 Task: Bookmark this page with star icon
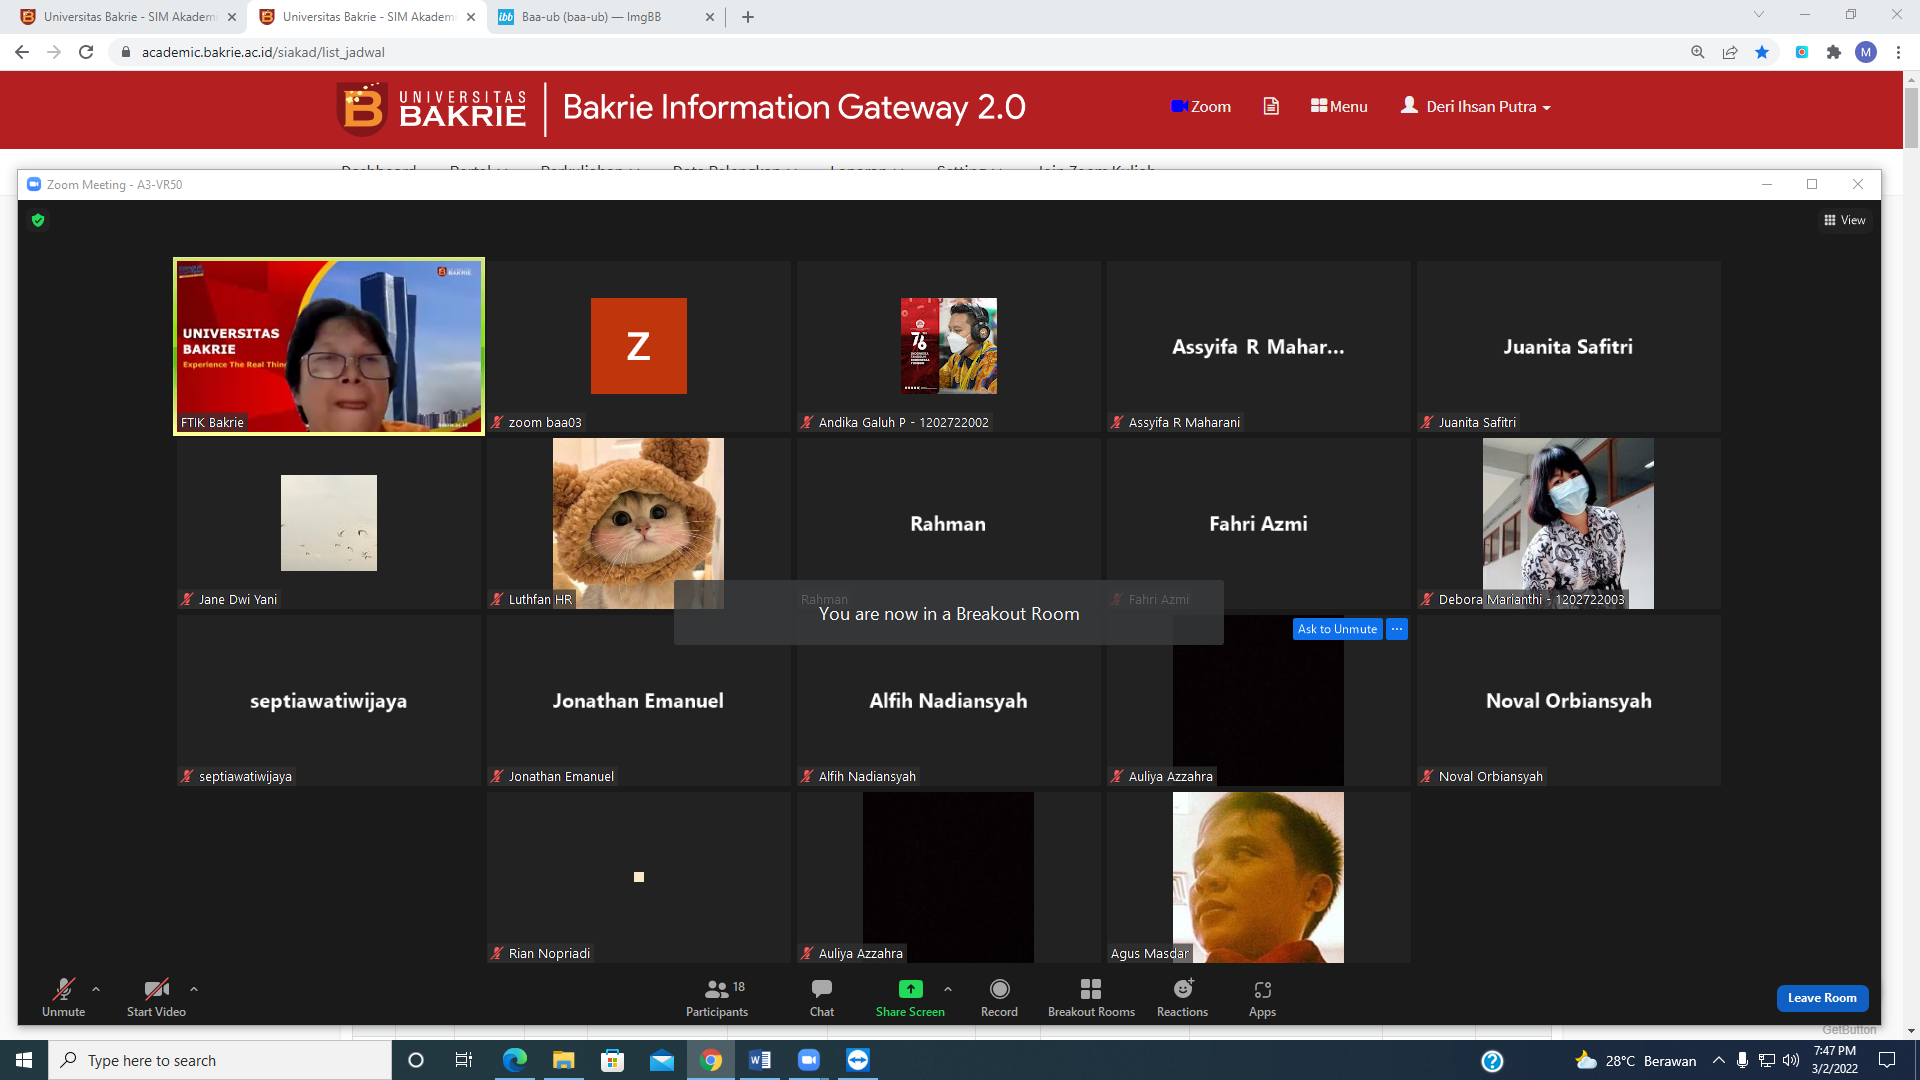click(x=1762, y=52)
